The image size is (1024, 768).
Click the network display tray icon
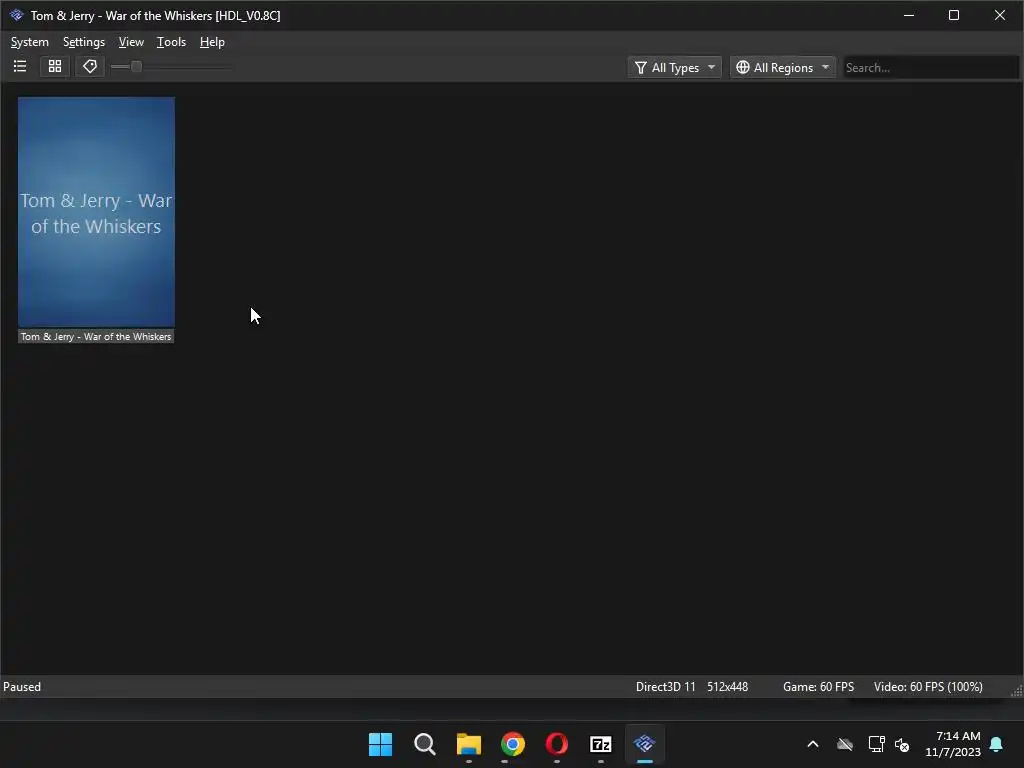pos(876,744)
